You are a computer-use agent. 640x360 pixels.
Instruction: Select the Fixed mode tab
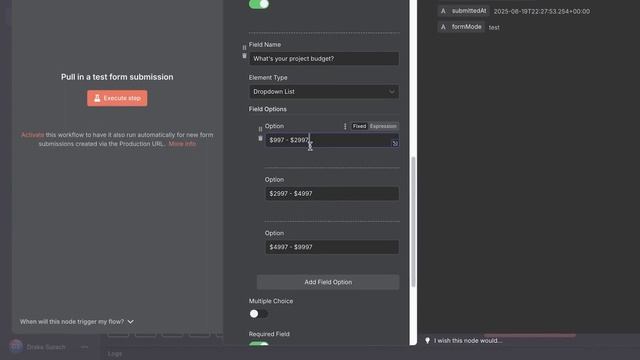click(x=359, y=127)
